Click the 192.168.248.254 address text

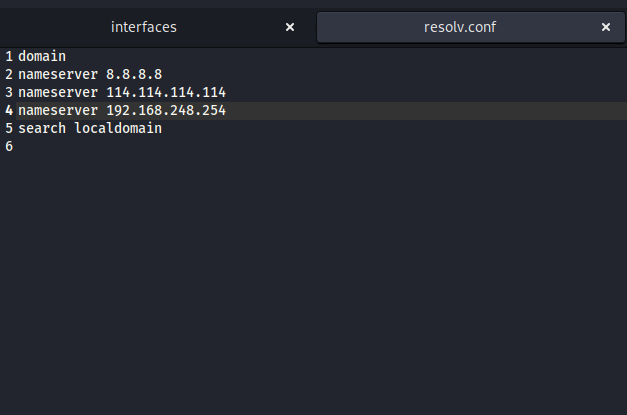point(166,110)
